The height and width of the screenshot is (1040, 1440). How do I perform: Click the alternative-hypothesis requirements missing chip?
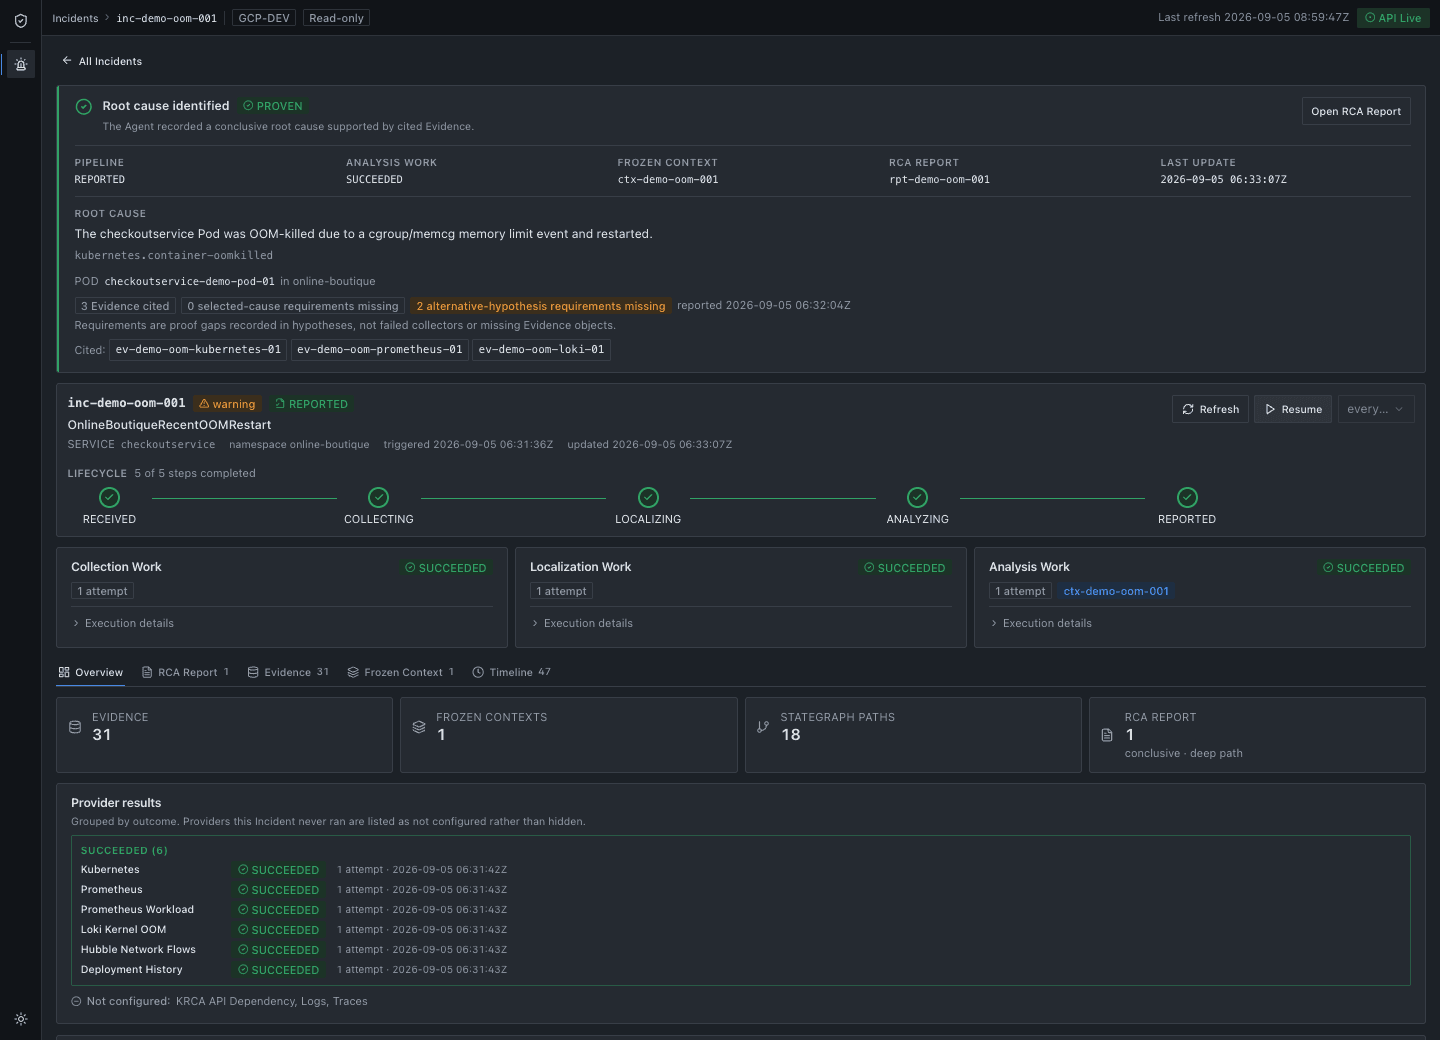tap(541, 306)
